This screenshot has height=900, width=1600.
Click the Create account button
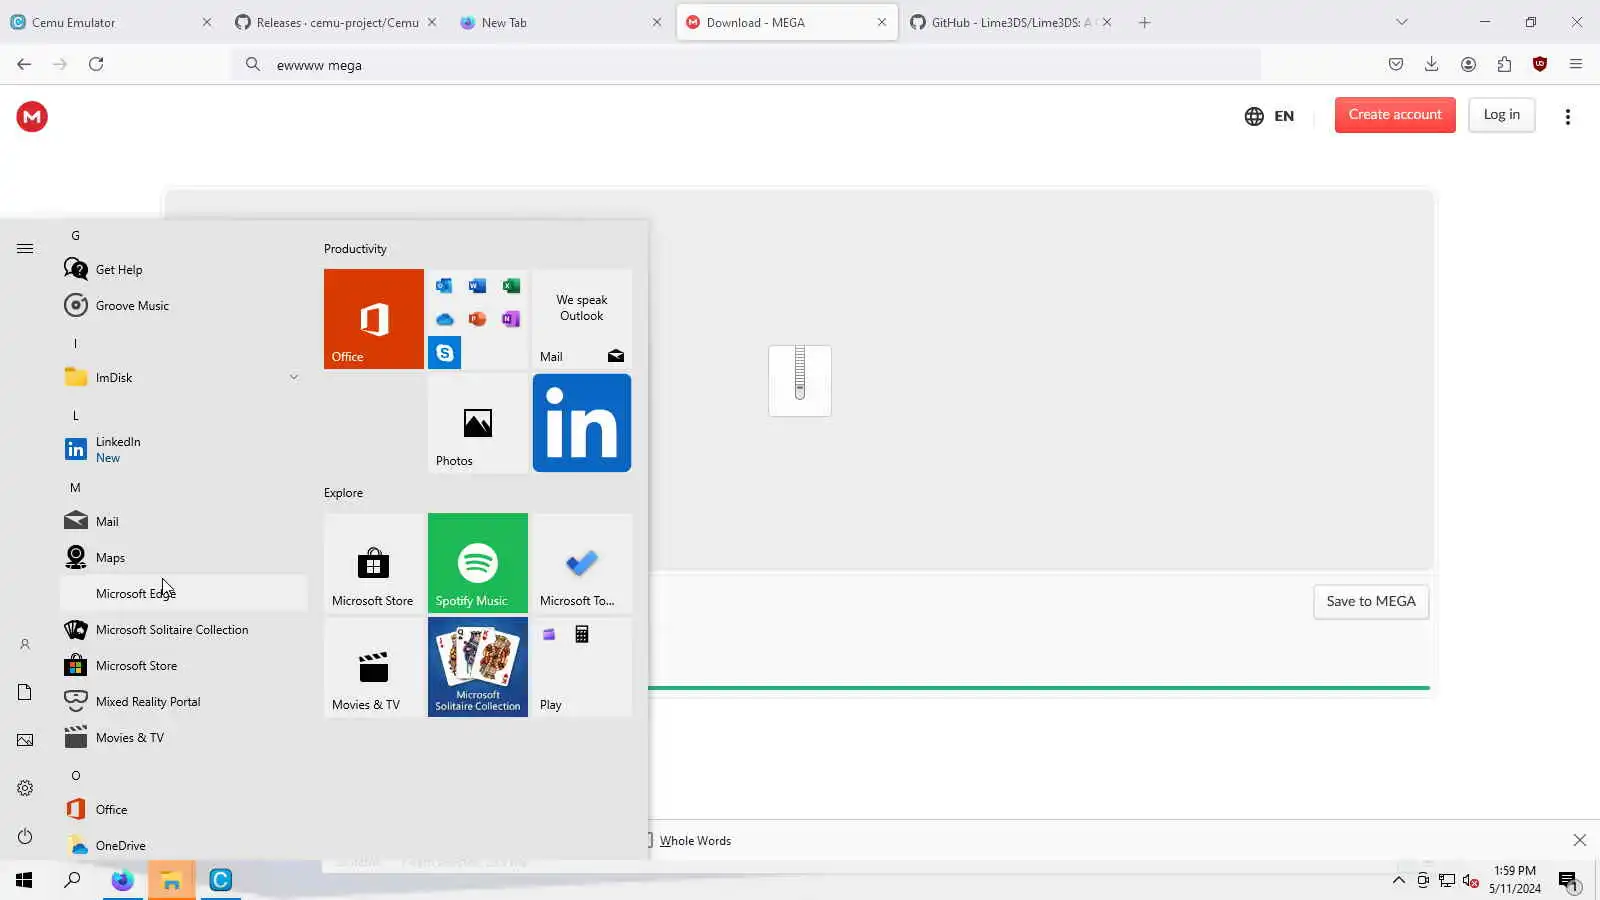pos(1395,115)
